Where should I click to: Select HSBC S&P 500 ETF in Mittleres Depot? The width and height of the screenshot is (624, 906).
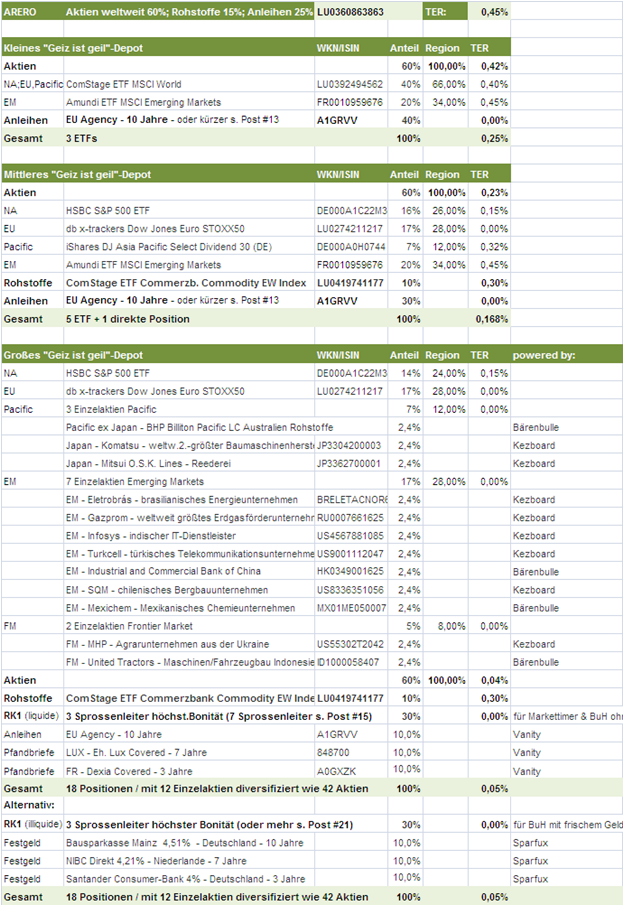pos(189,211)
